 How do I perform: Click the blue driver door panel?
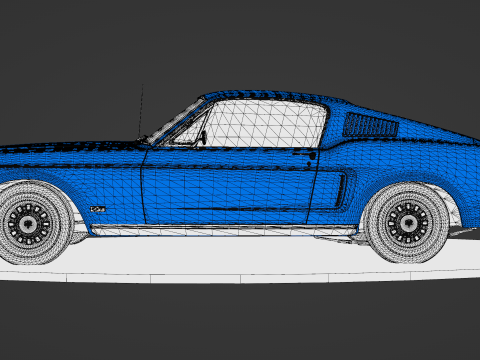pyautogui.click(x=230, y=186)
